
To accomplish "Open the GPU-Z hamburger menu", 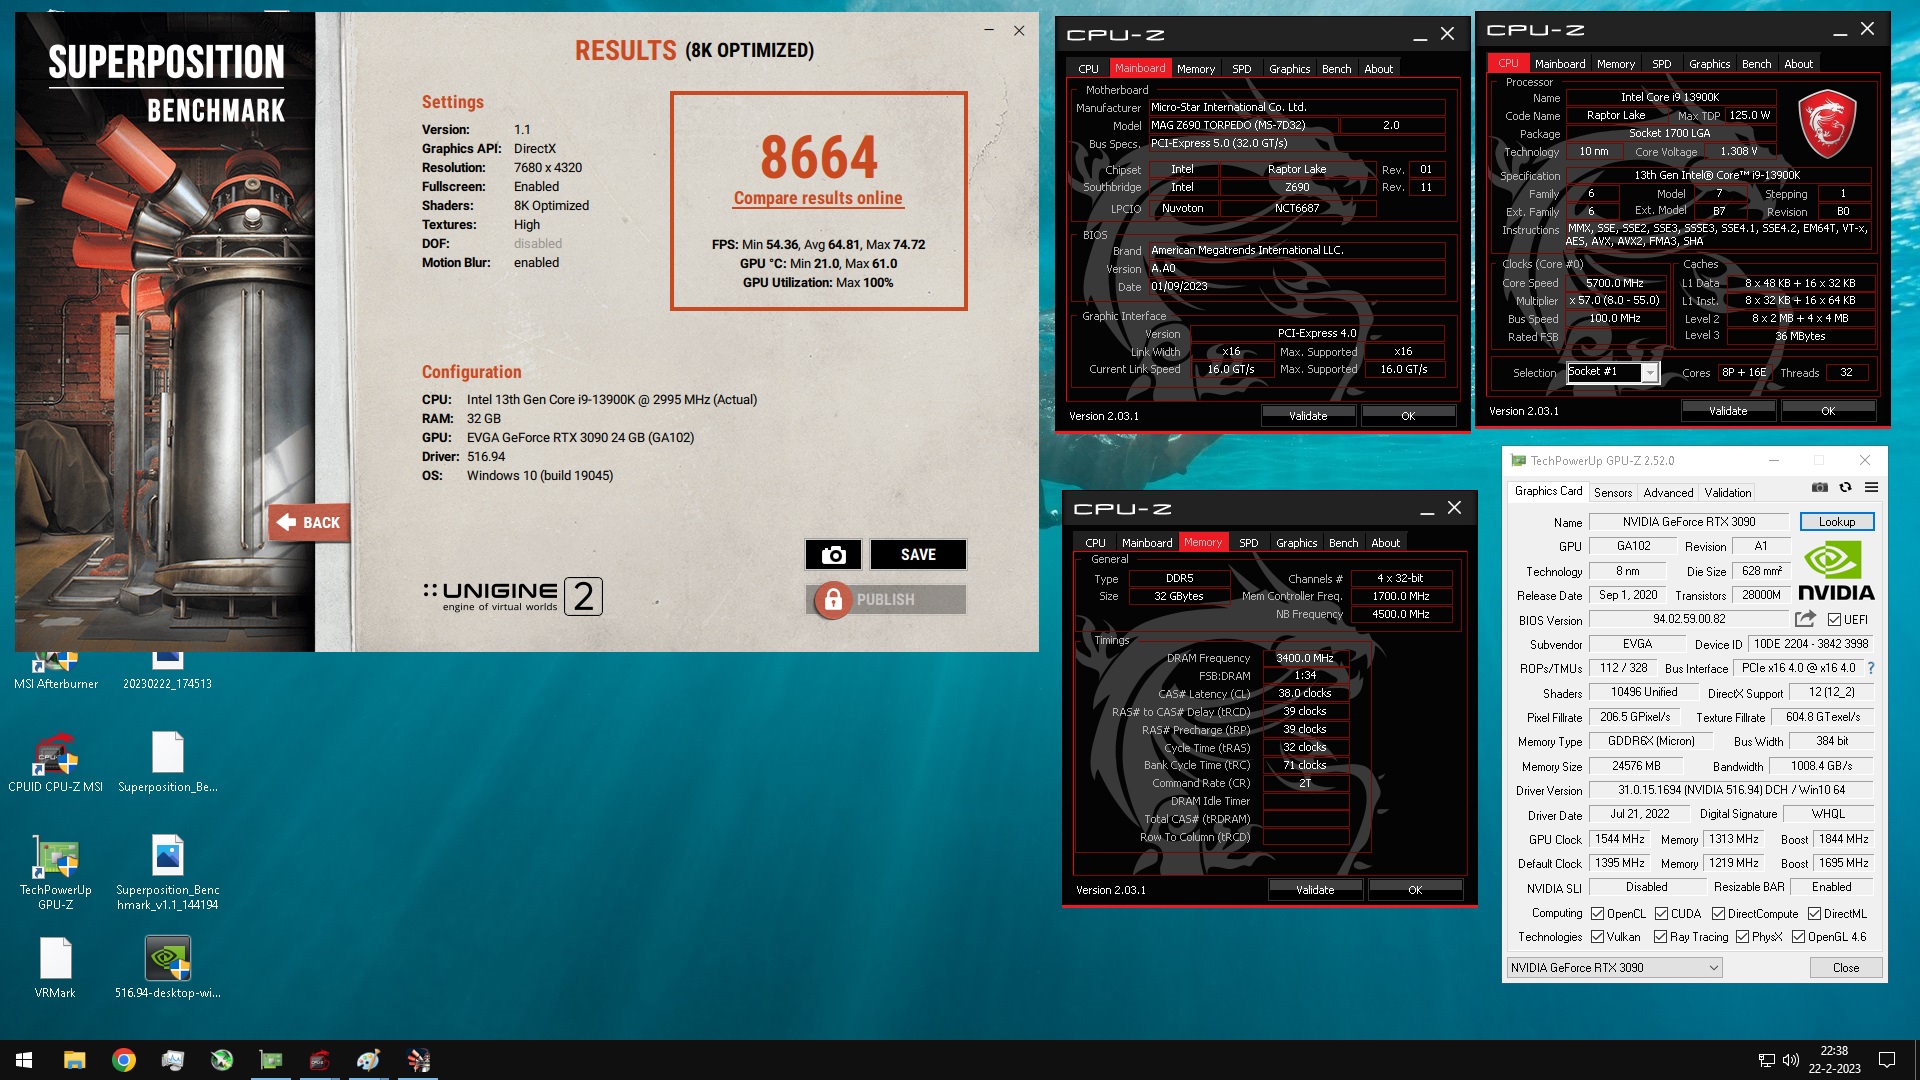I will tap(1871, 488).
